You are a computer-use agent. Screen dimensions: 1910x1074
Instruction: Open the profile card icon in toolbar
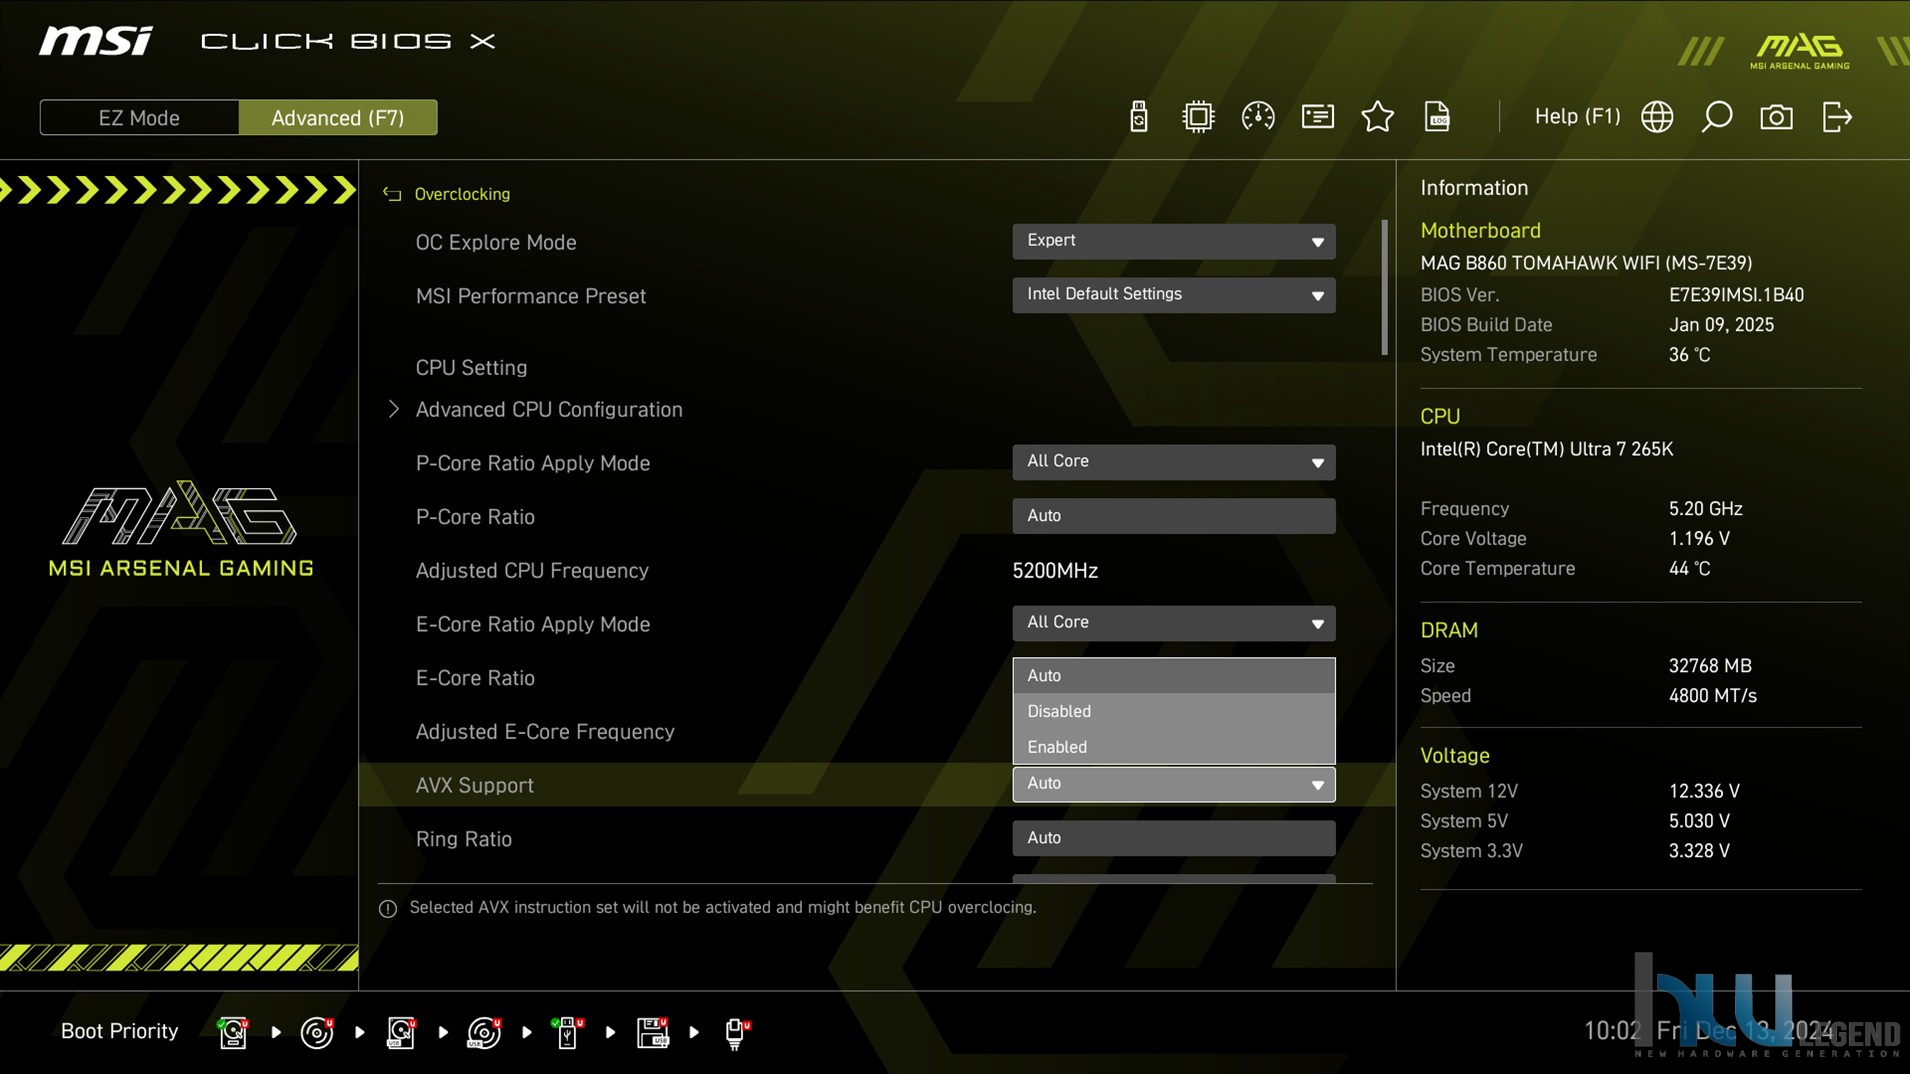[1318, 117]
